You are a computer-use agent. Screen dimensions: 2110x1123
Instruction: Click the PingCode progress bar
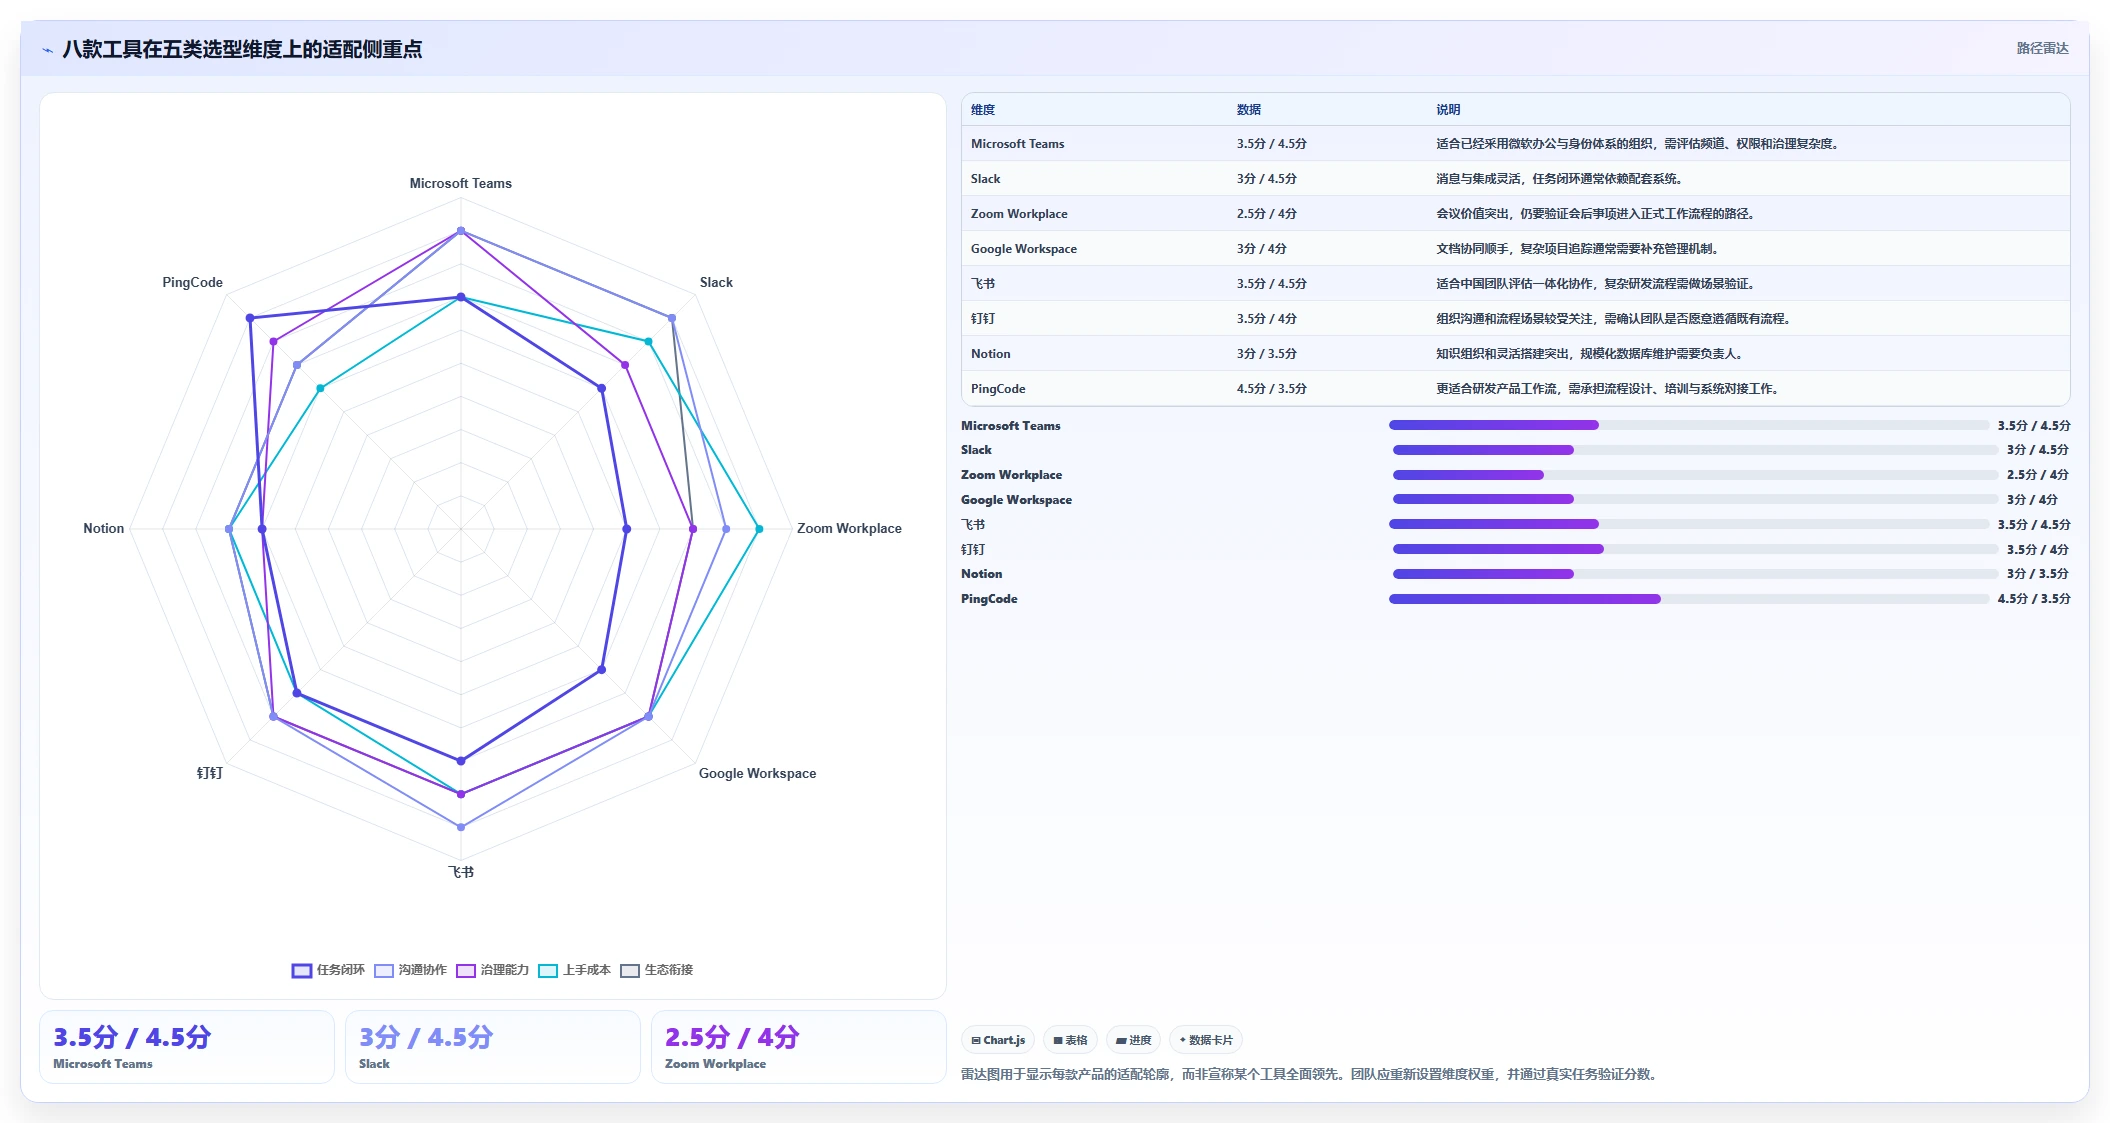coord(1689,599)
